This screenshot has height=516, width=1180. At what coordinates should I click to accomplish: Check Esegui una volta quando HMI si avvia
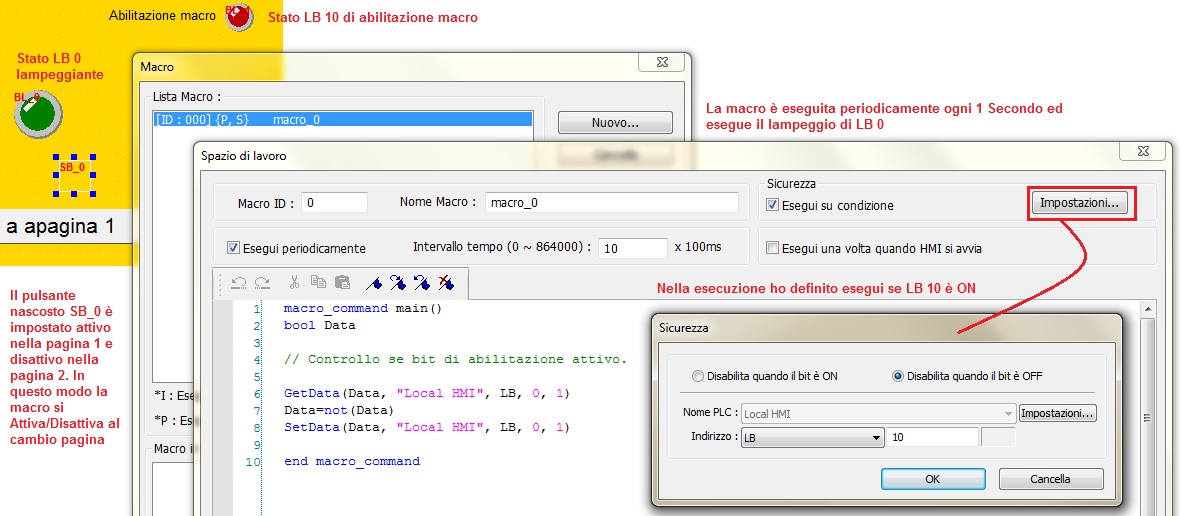click(772, 247)
